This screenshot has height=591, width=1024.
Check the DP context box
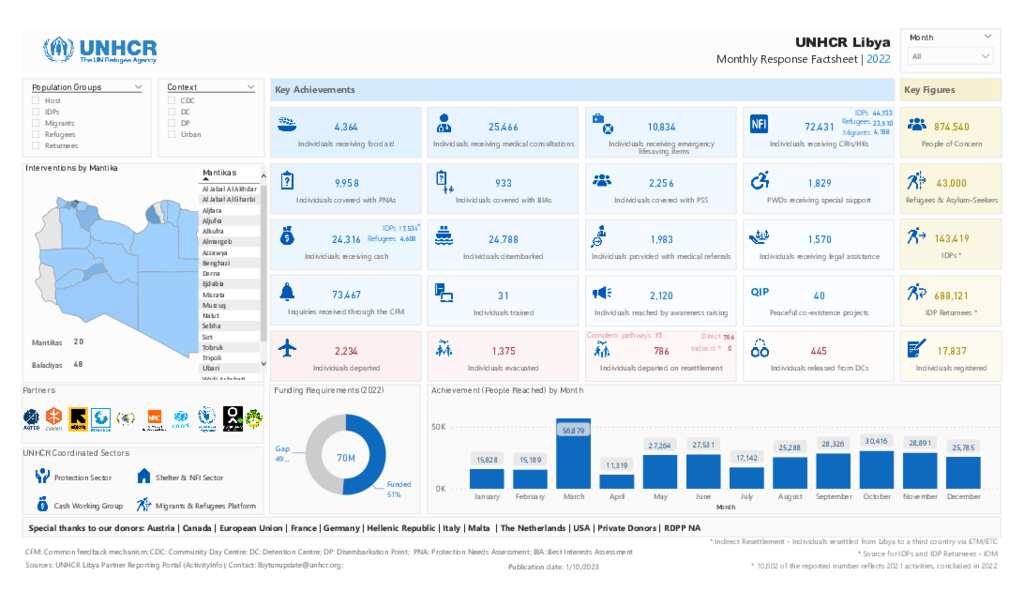click(x=172, y=123)
